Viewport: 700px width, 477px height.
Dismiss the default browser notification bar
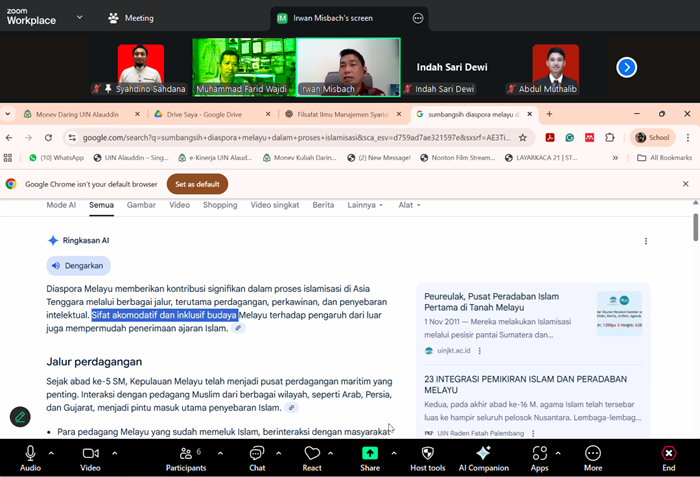click(686, 184)
